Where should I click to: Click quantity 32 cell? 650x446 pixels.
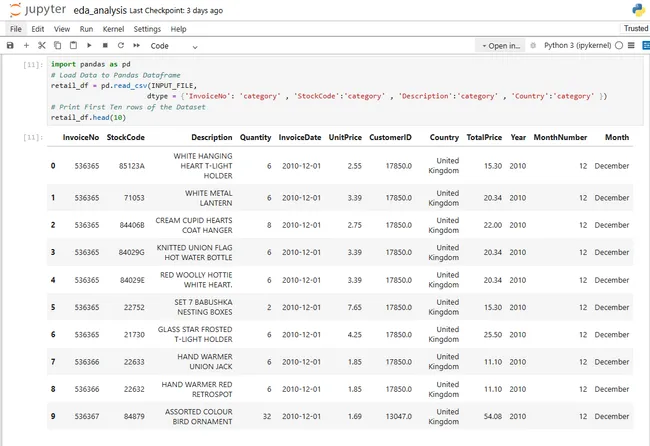click(x=267, y=416)
